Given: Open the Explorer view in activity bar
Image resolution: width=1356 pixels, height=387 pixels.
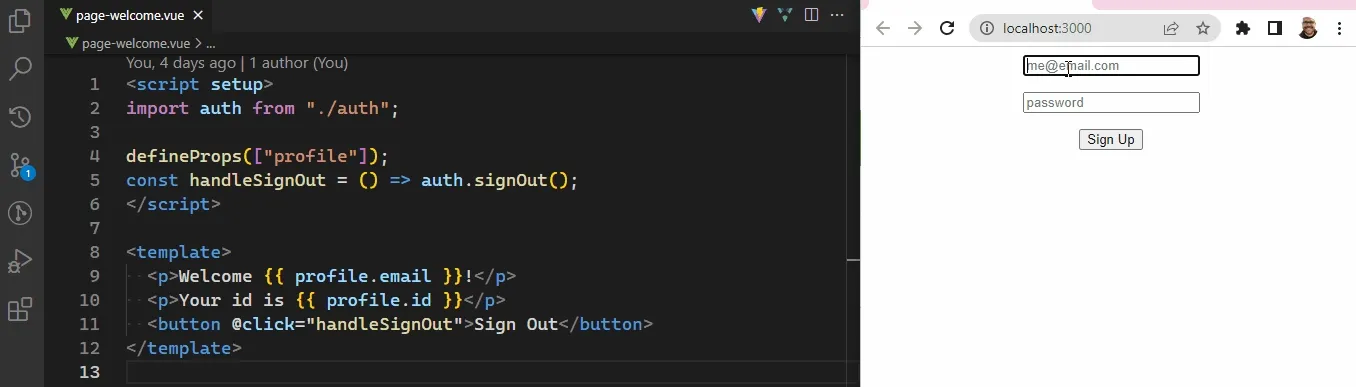Looking at the screenshot, I should 20,21.
